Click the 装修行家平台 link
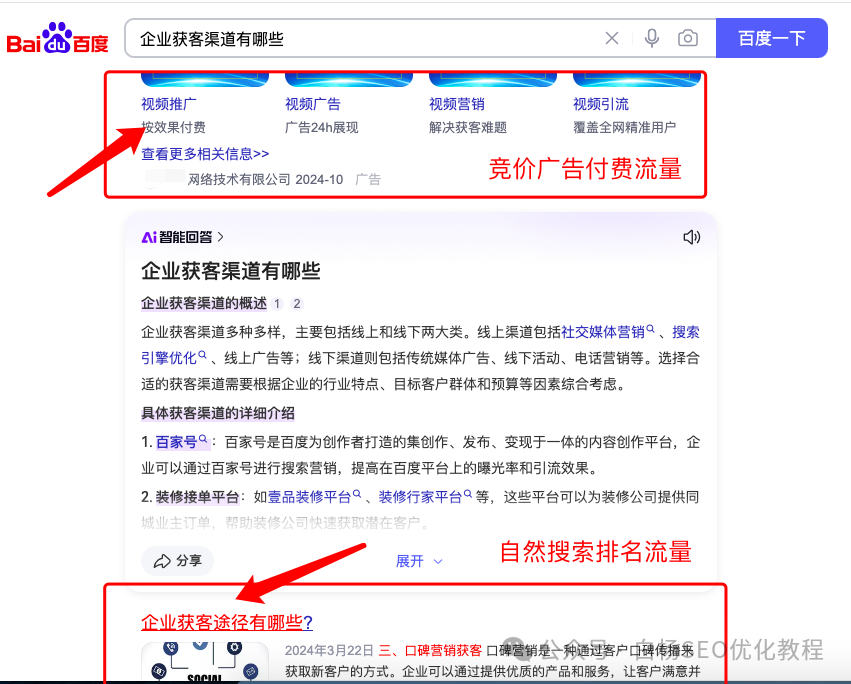 [x=421, y=495]
